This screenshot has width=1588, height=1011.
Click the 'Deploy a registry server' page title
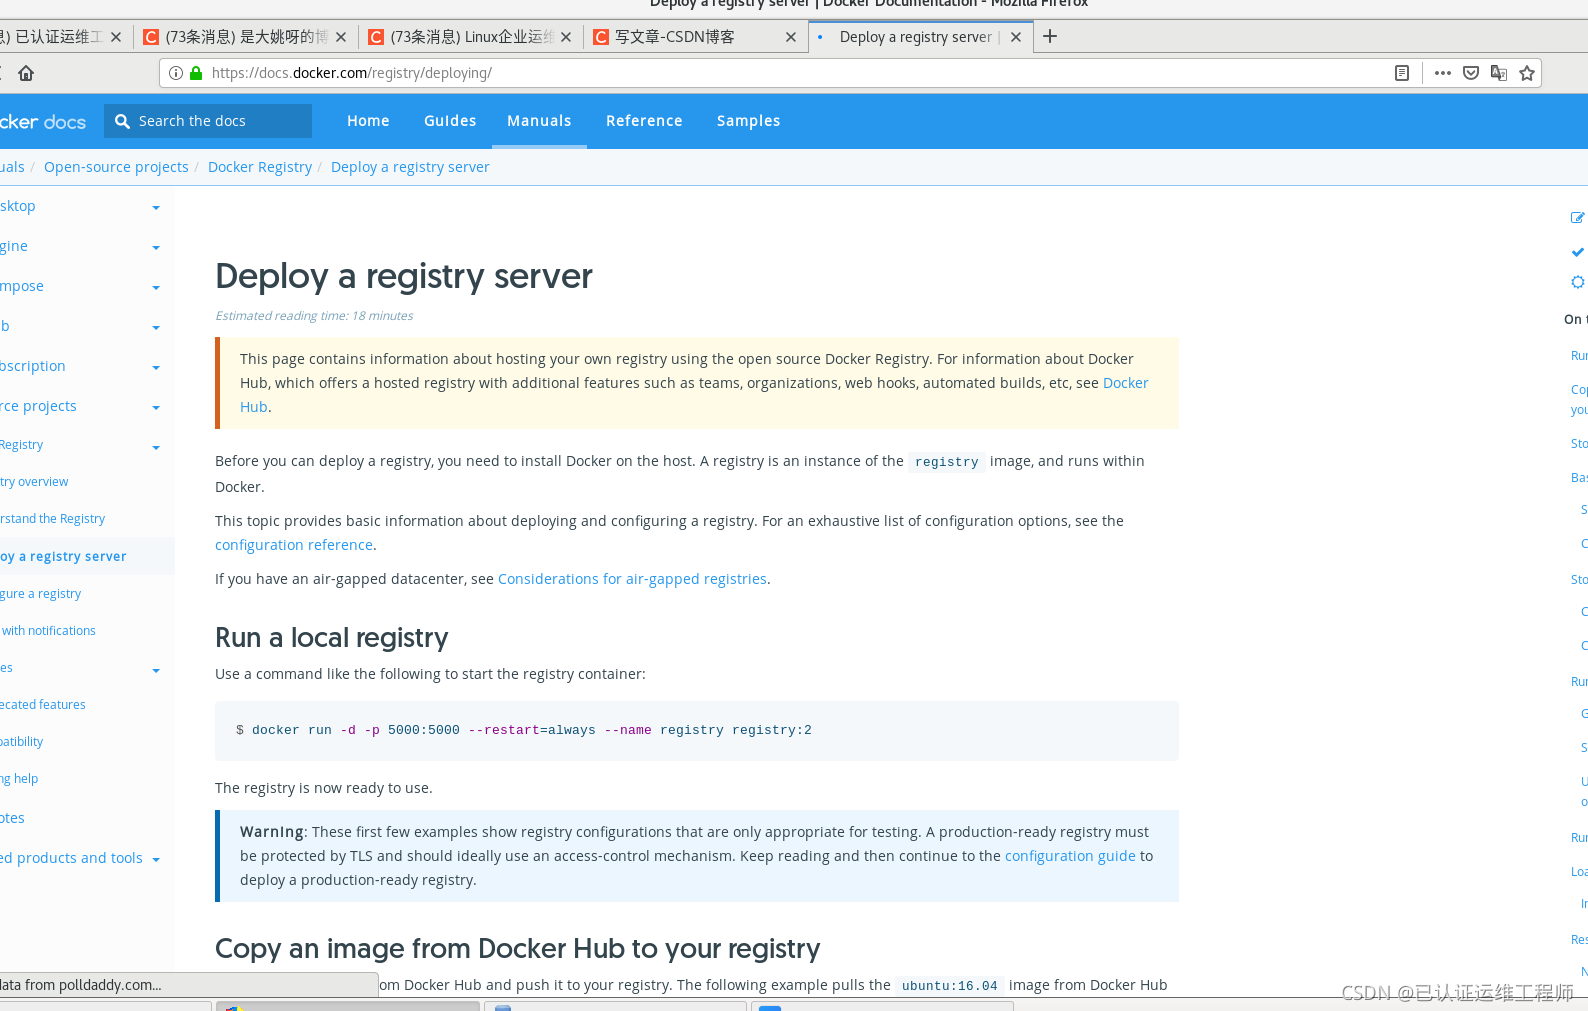click(404, 276)
